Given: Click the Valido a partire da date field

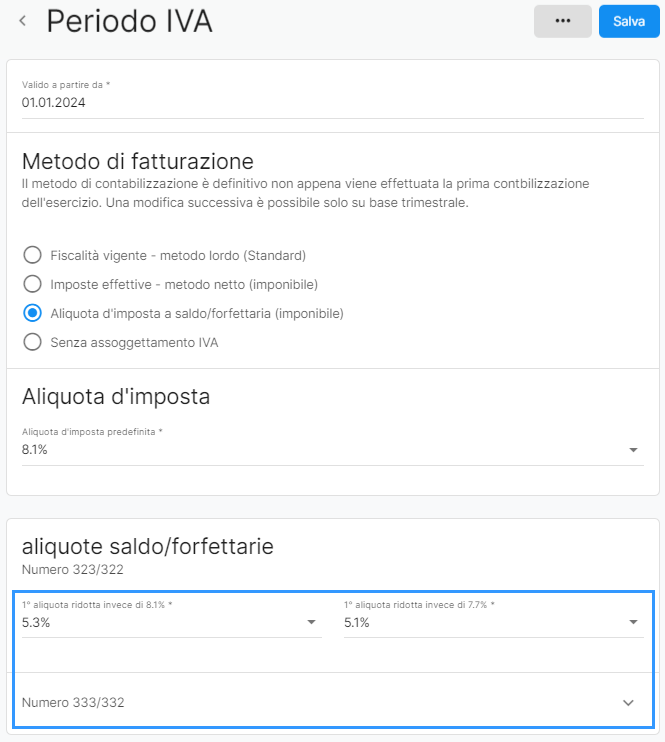Looking at the screenshot, I should [333, 99].
